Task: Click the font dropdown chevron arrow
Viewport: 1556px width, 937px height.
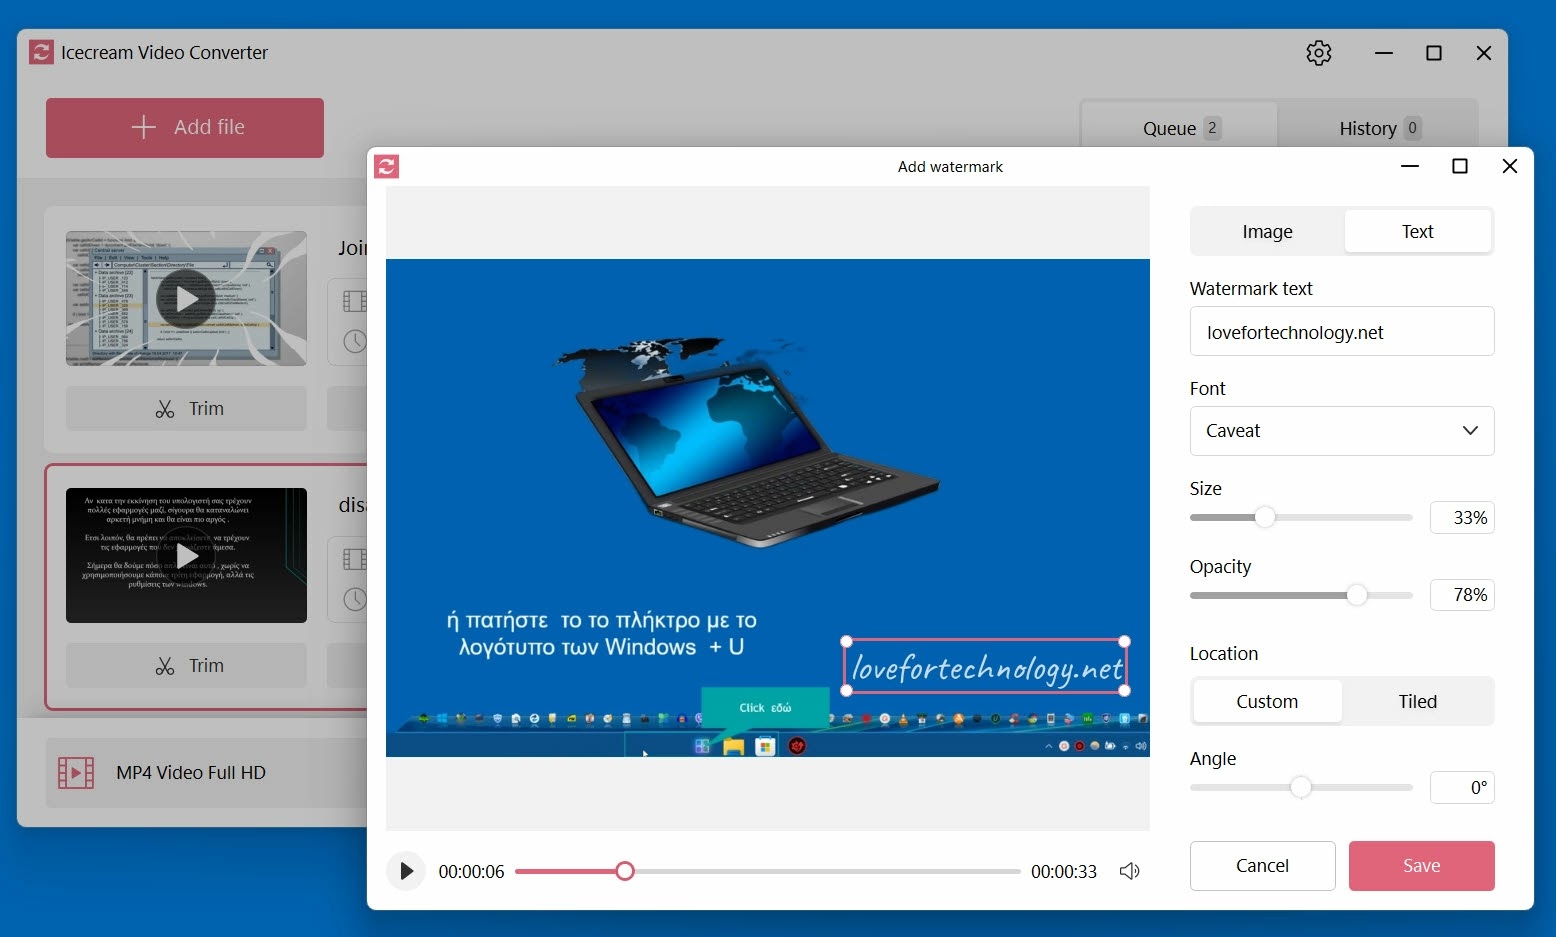Action: point(1470,431)
